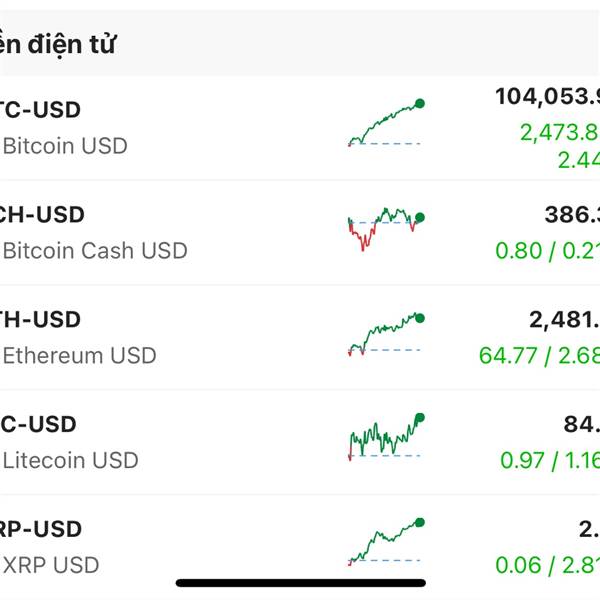Select the XRP USD name label
Screen dimensions: 600x600
pos(51,565)
